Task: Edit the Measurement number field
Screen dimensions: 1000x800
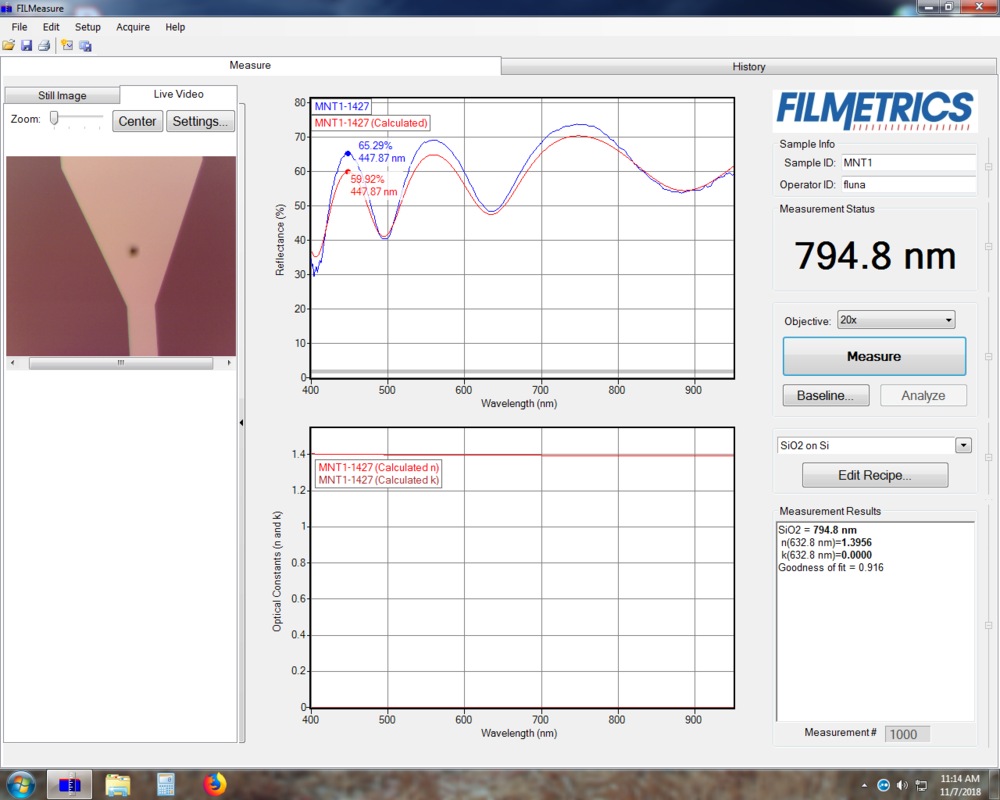Action: click(x=906, y=733)
